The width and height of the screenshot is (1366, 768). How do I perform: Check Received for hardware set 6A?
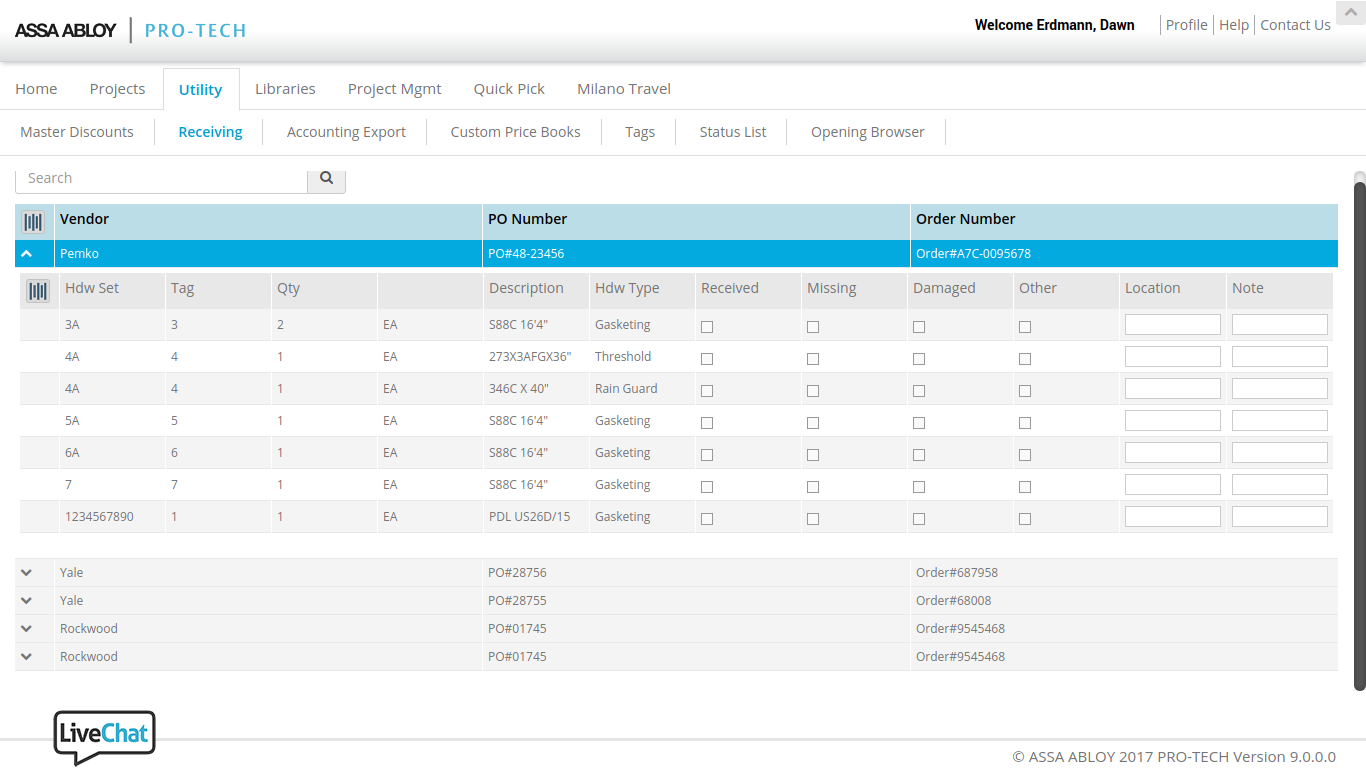[707, 455]
